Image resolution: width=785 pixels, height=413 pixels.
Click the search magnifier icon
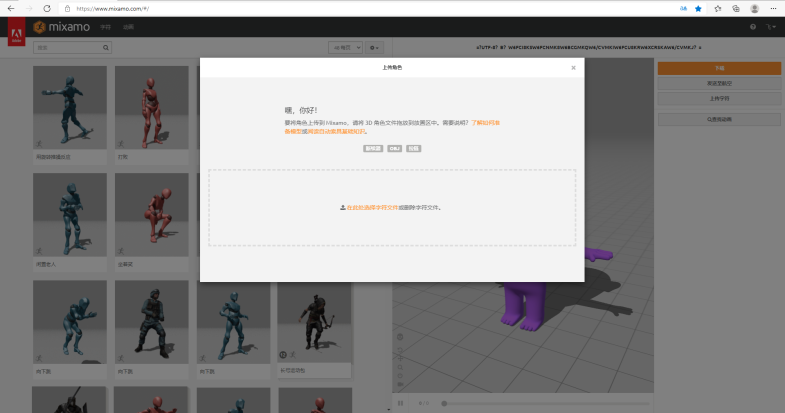pyautogui.click(x=106, y=47)
